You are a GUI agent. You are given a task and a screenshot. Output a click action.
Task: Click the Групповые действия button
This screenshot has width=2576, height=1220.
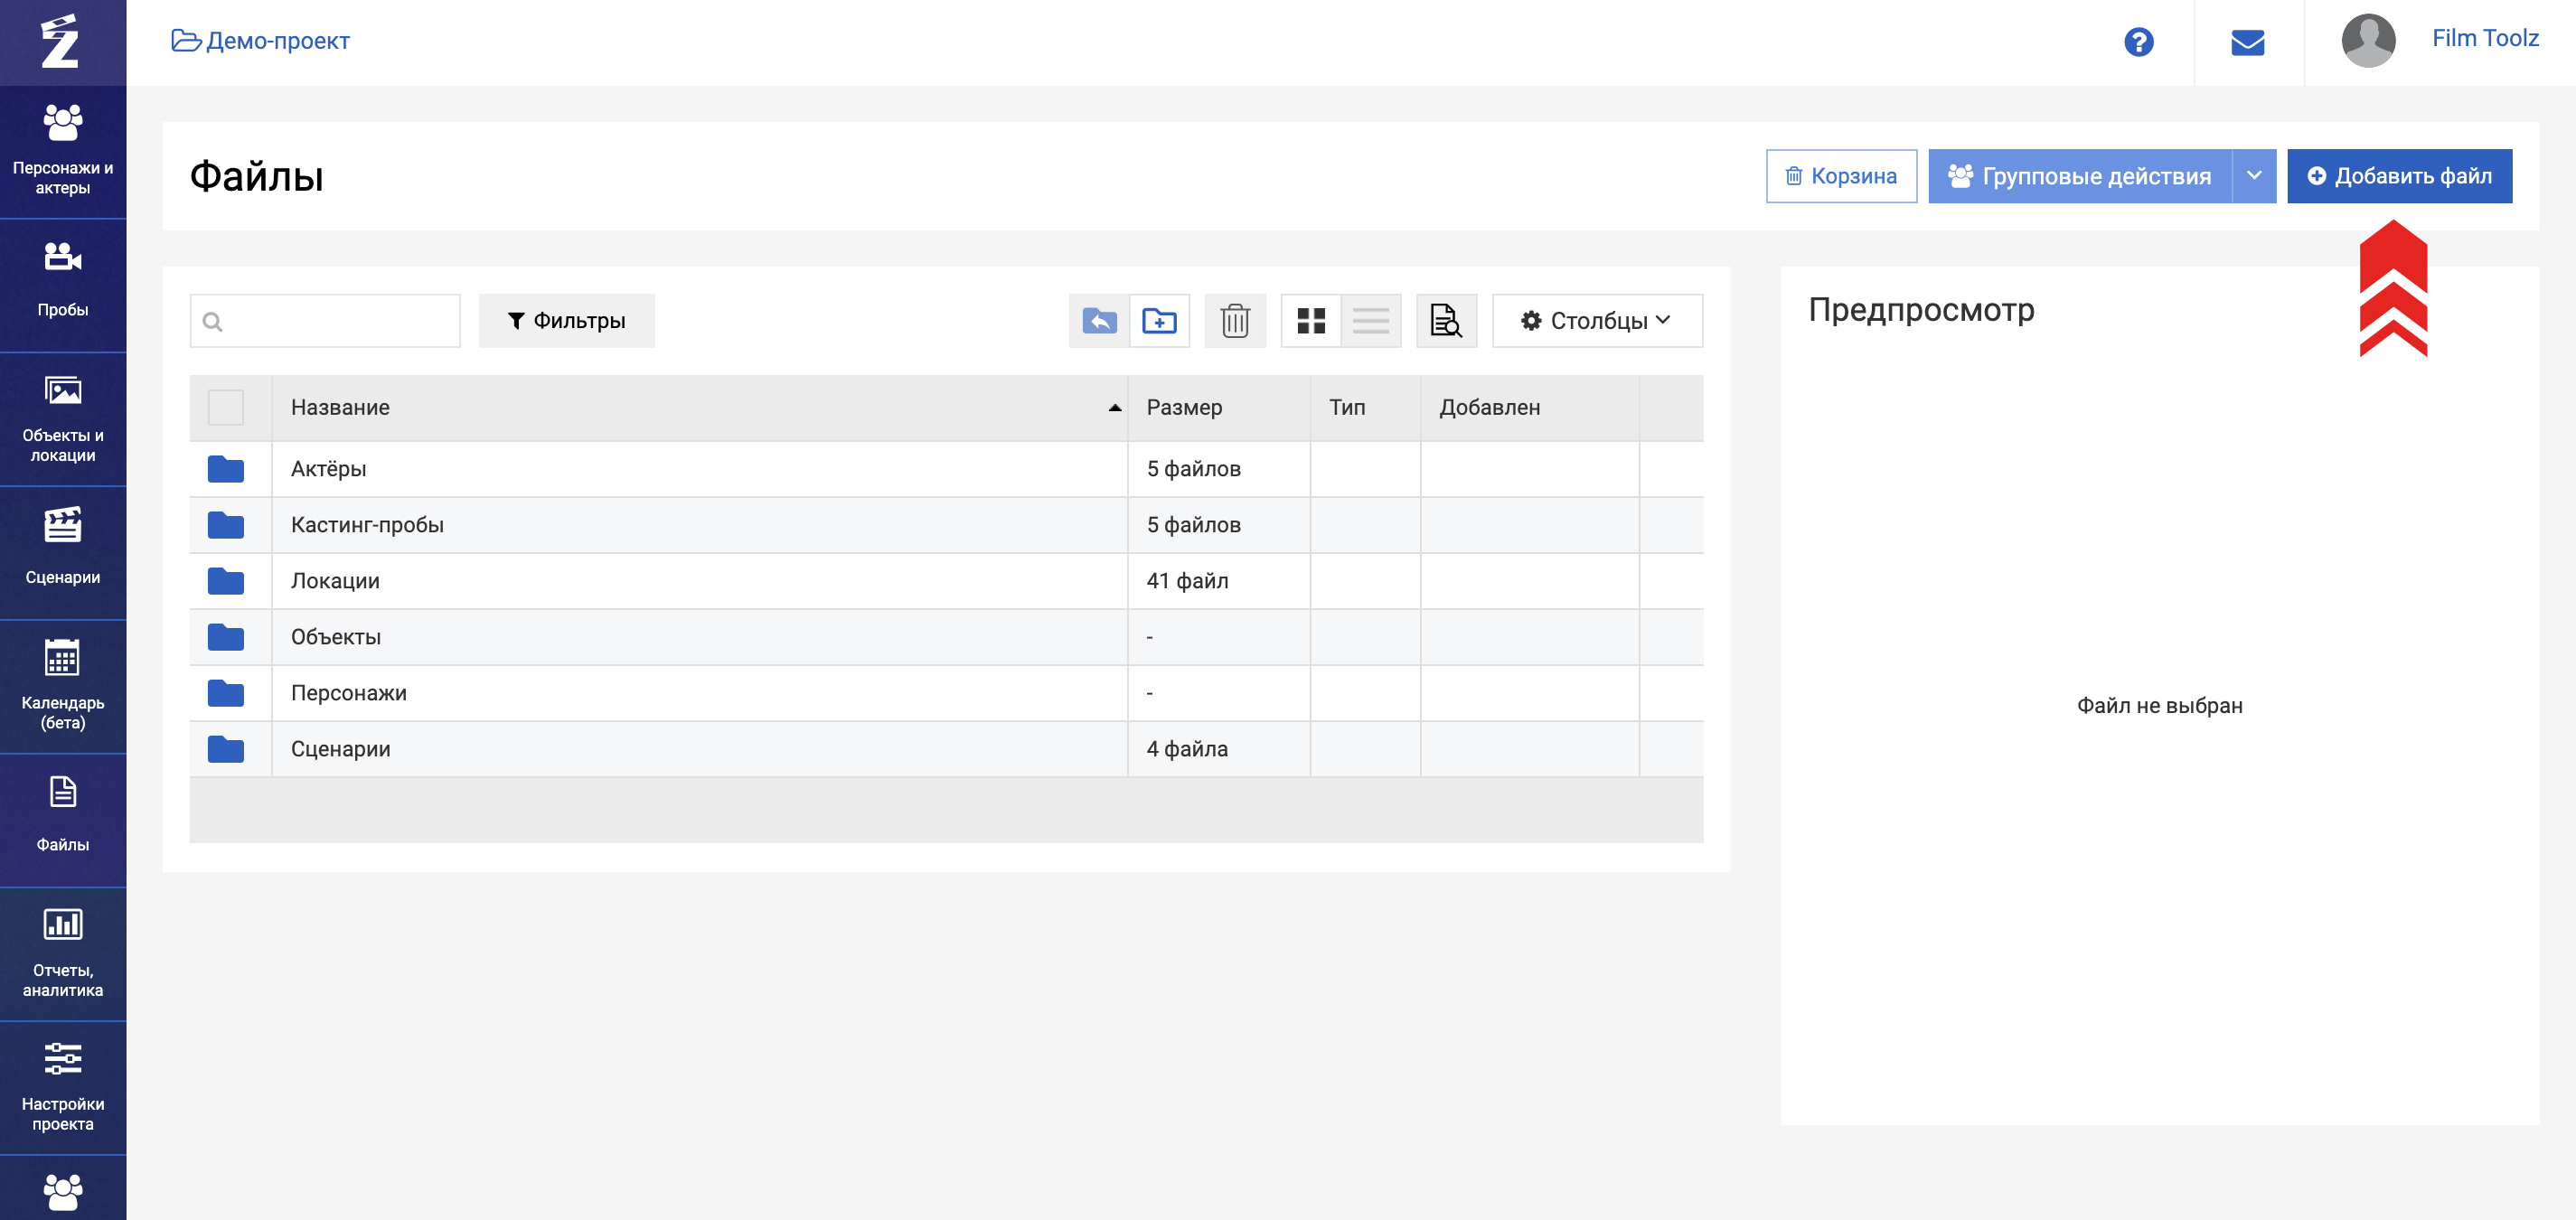2080,176
